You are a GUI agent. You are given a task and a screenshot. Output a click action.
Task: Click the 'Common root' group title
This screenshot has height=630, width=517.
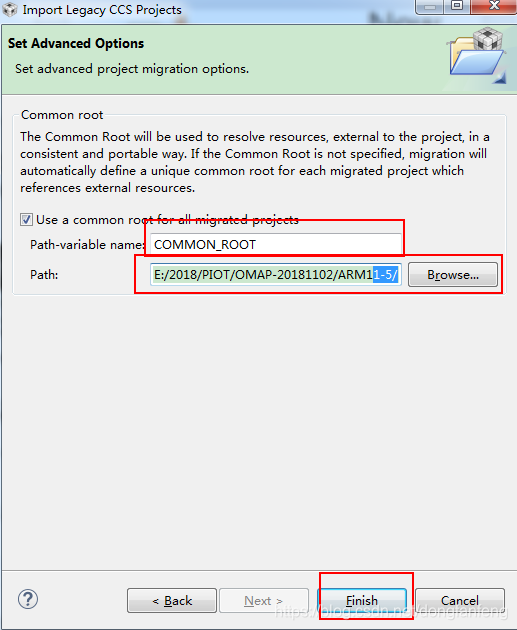click(62, 115)
